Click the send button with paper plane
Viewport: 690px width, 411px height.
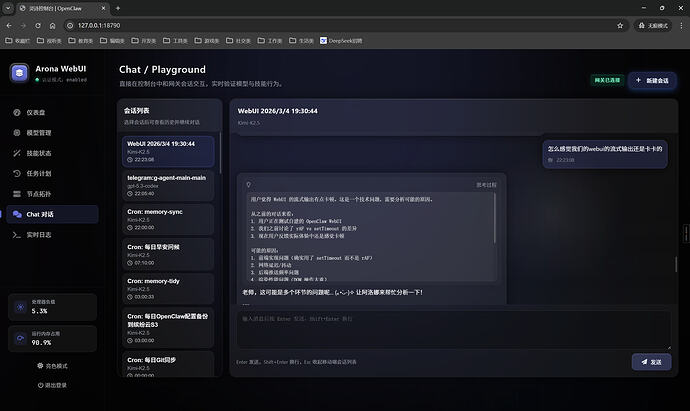point(651,362)
